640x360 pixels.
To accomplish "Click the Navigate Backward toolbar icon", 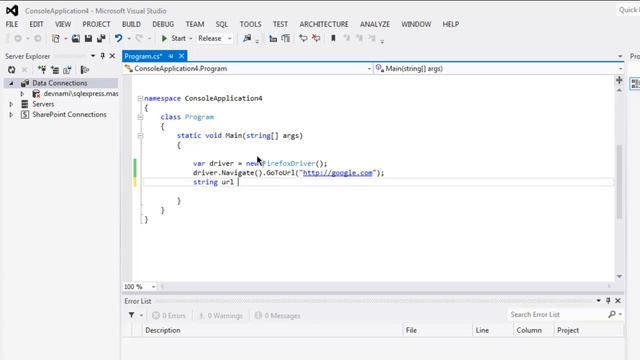I will click(x=18, y=38).
